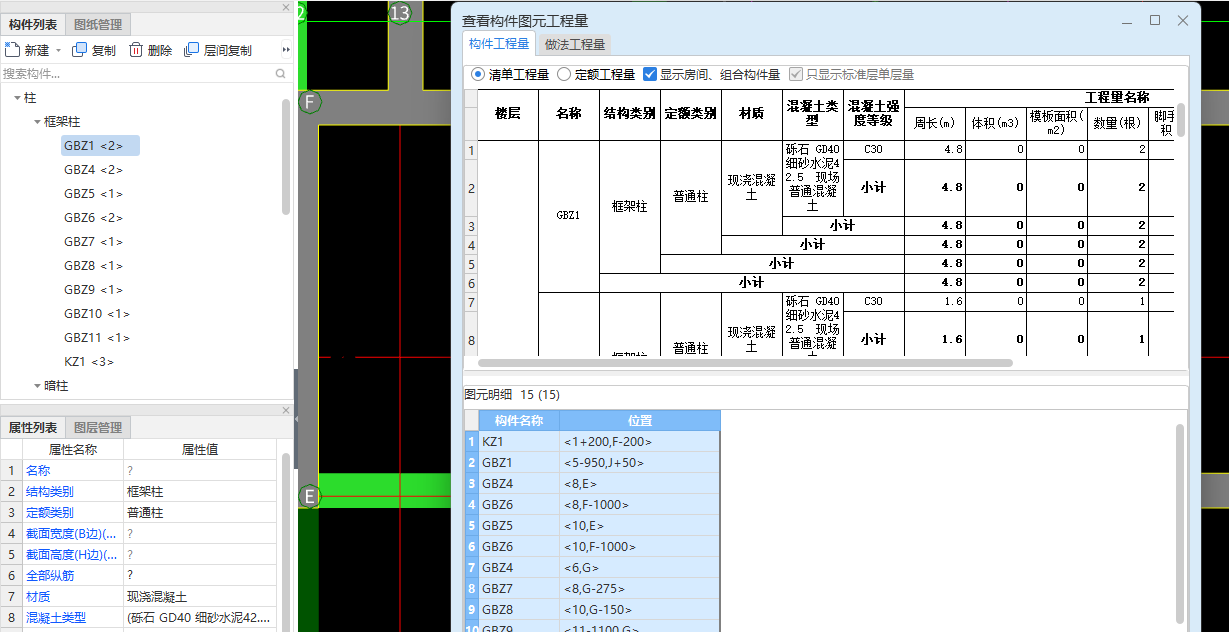Select GBZ10 <1> in component tree
This screenshot has width=1229, height=632.
coord(97,313)
